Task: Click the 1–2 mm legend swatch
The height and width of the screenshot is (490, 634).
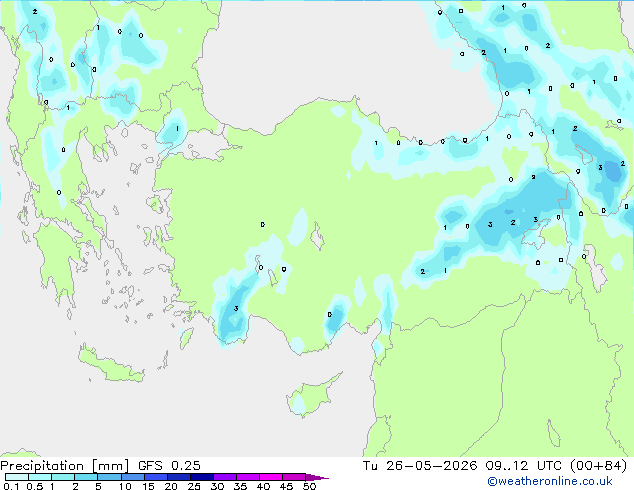Action: 63,477
